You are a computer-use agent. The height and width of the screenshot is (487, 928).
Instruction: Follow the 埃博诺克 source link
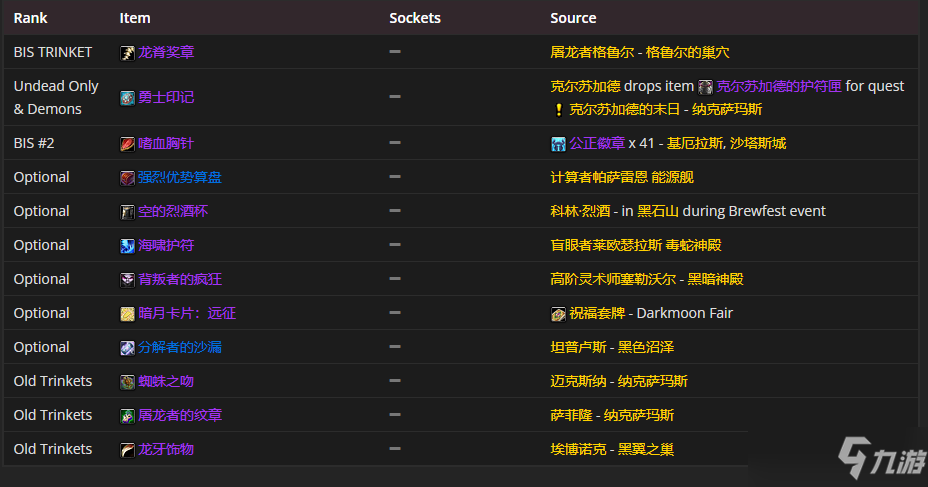(578, 449)
